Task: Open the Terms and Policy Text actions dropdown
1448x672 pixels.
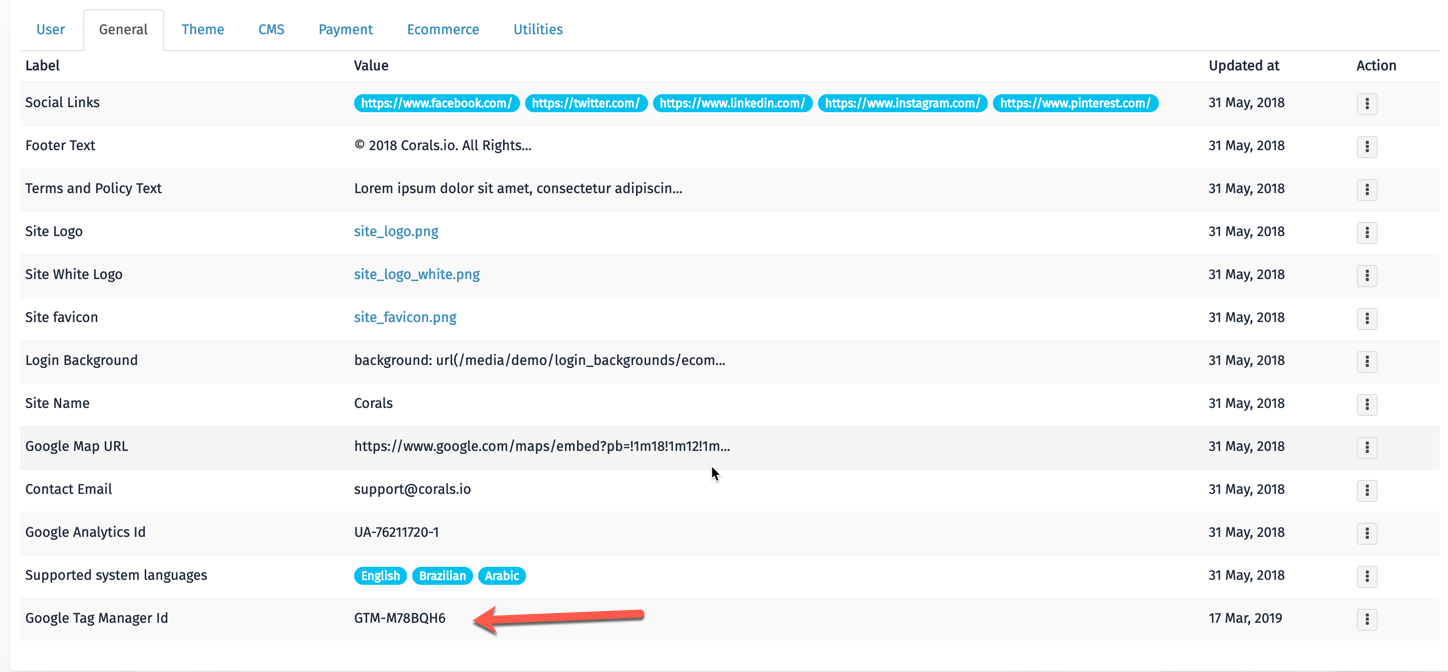Action: [x=1366, y=189]
